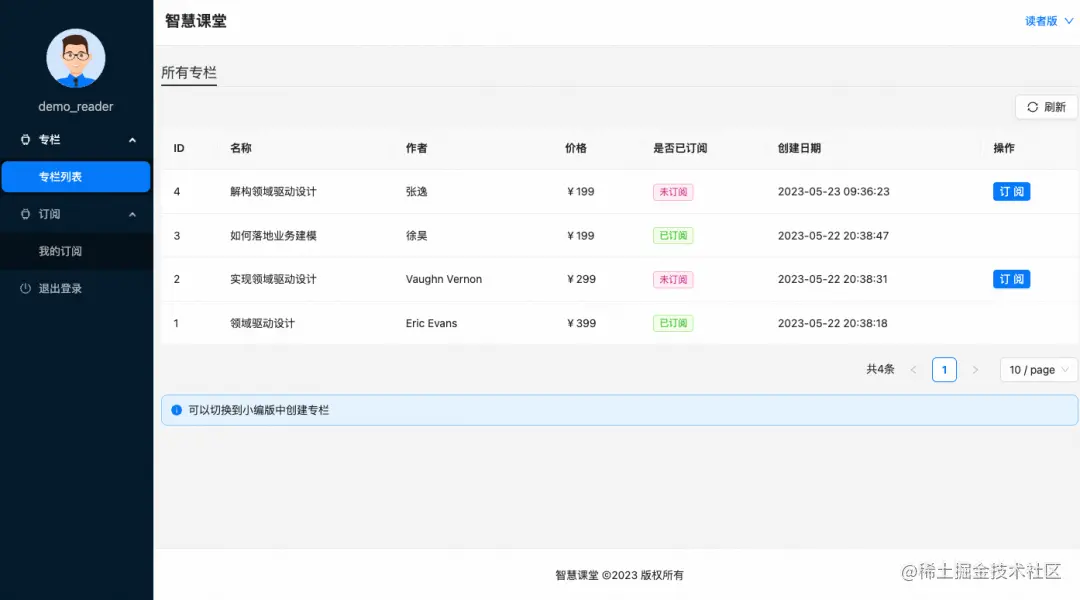Click the previous page arrow in pagination
1080x600 pixels.
click(x=915, y=369)
